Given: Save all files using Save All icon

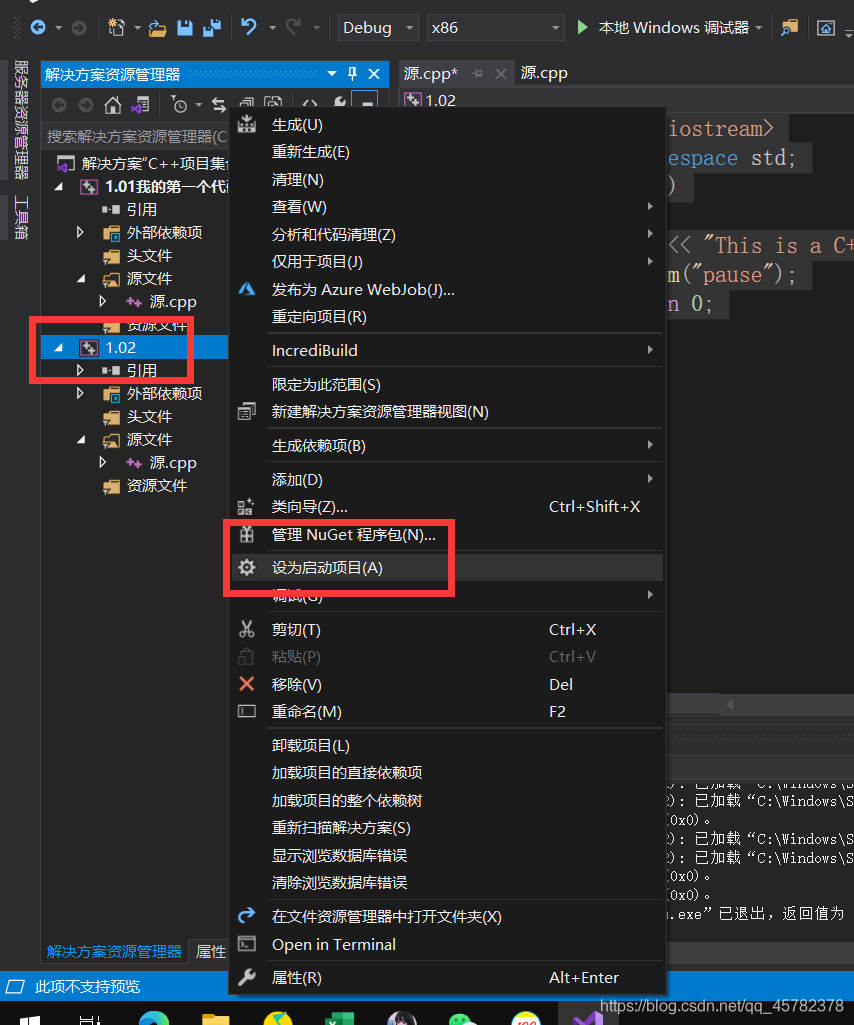Looking at the screenshot, I should [213, 27].
